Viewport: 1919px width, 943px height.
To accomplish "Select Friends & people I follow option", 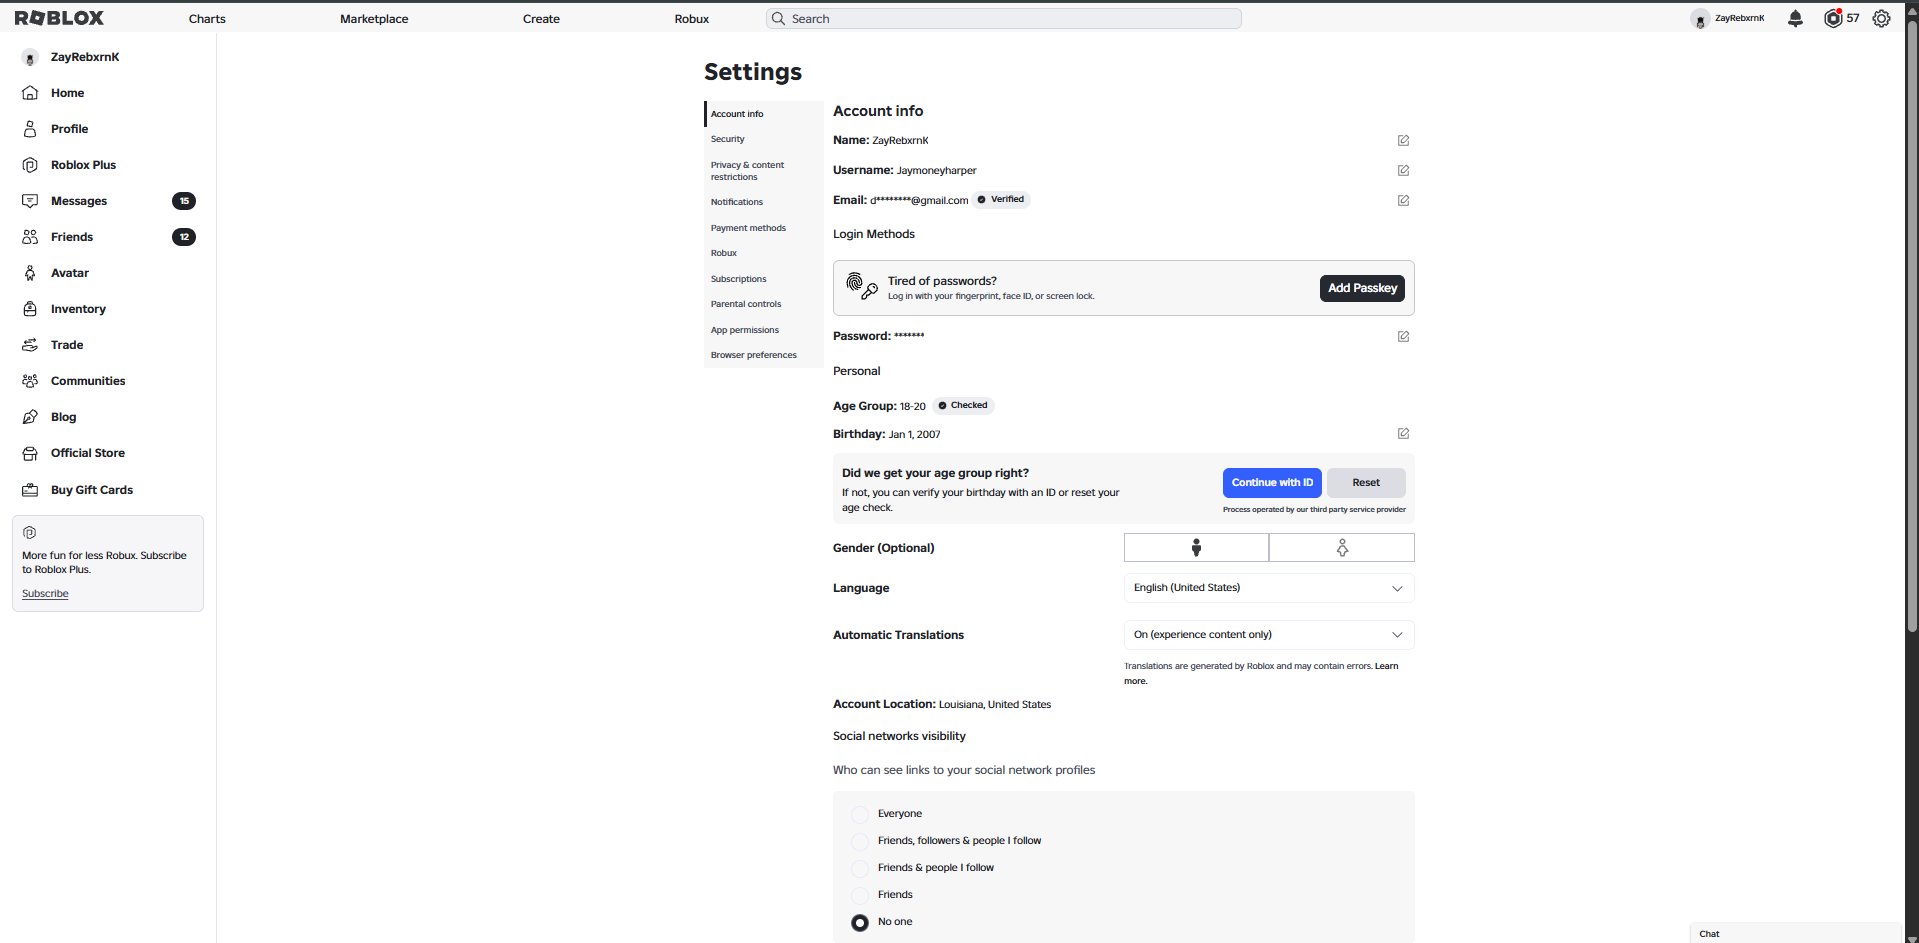I will 860,868.
